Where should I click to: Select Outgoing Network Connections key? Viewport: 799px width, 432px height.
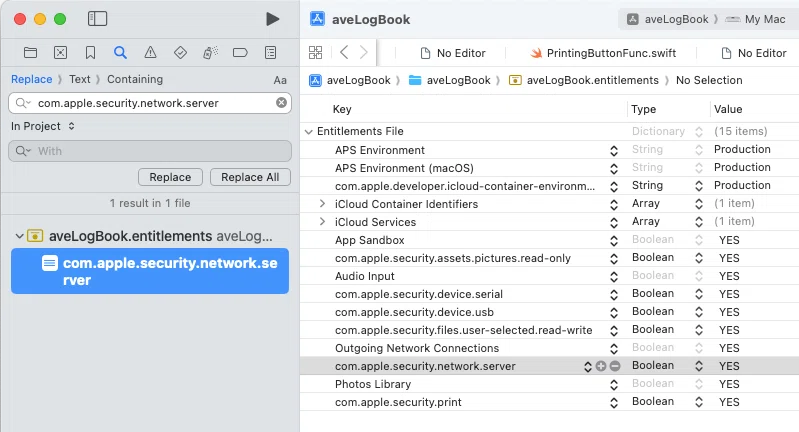417,348
